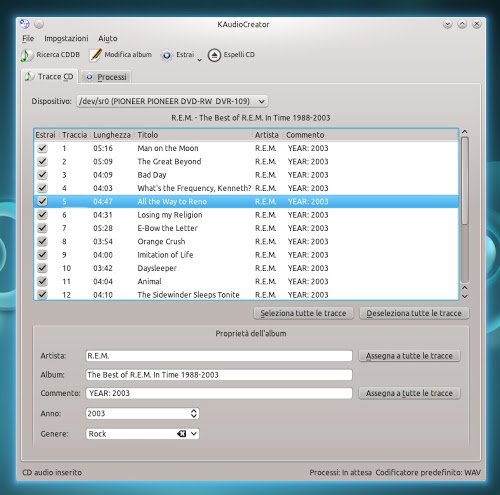500x495 pixels.
Task: Expand the Dispositivo device combo box
Action: click(x=172, y=101)
